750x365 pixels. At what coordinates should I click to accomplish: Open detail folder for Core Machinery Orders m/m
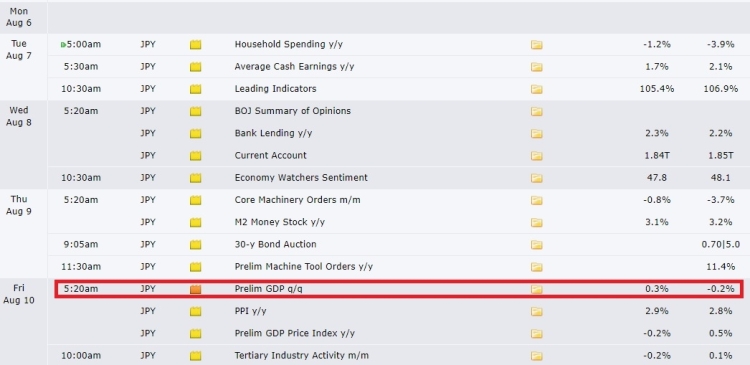(x=537, y=200)
